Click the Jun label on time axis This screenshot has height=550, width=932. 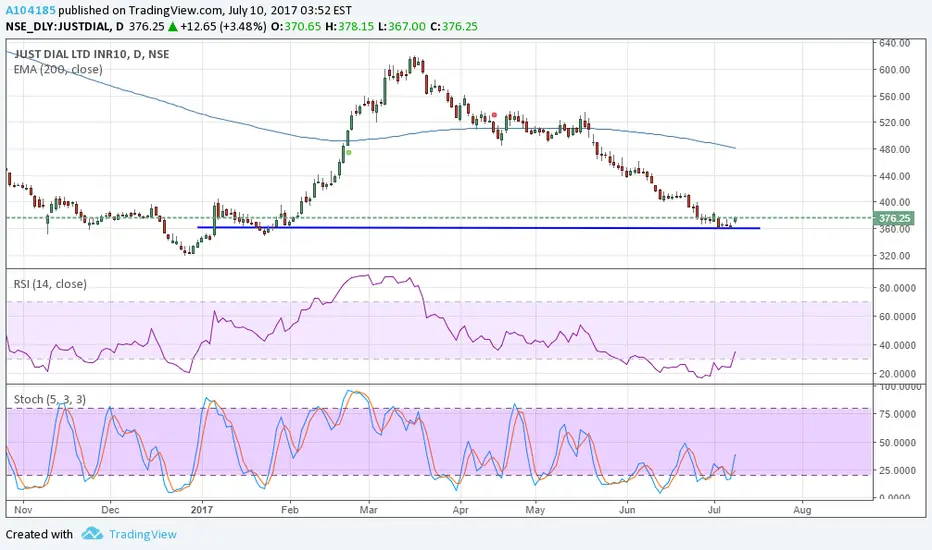pyautogui.click(x=627, y=510)
